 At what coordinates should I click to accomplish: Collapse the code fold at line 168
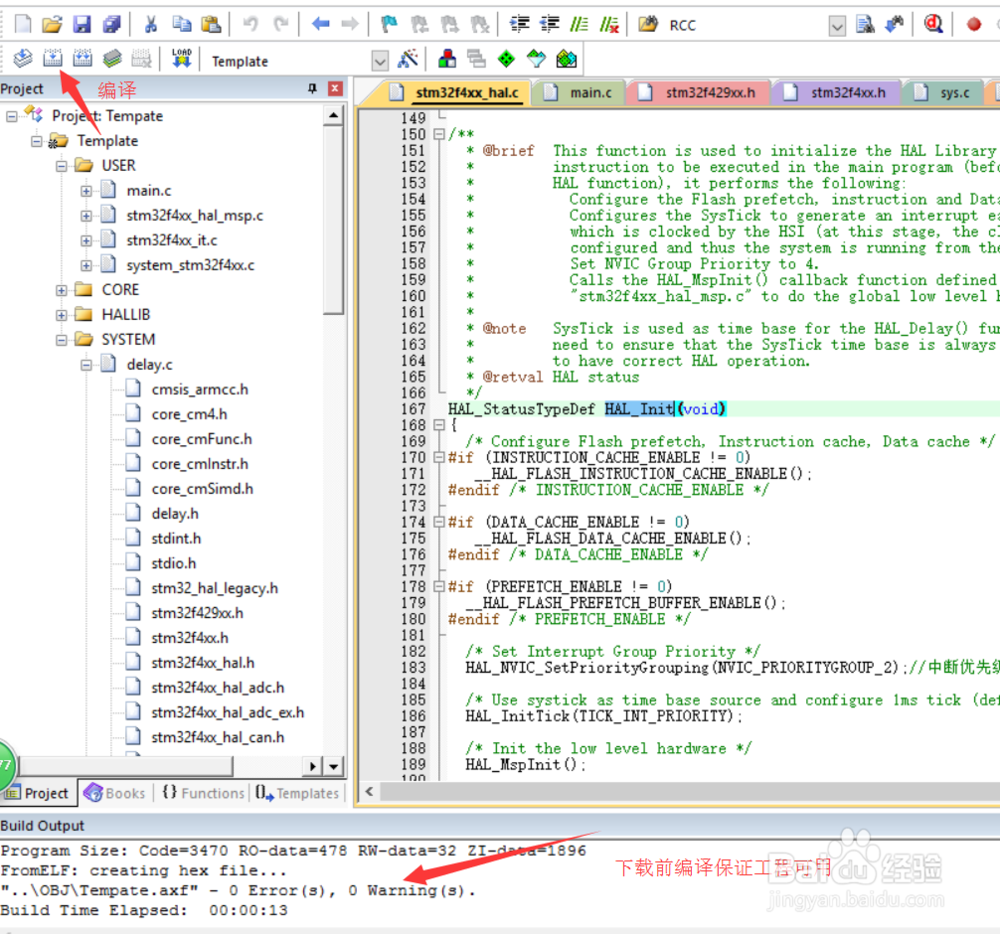[439, 425]
